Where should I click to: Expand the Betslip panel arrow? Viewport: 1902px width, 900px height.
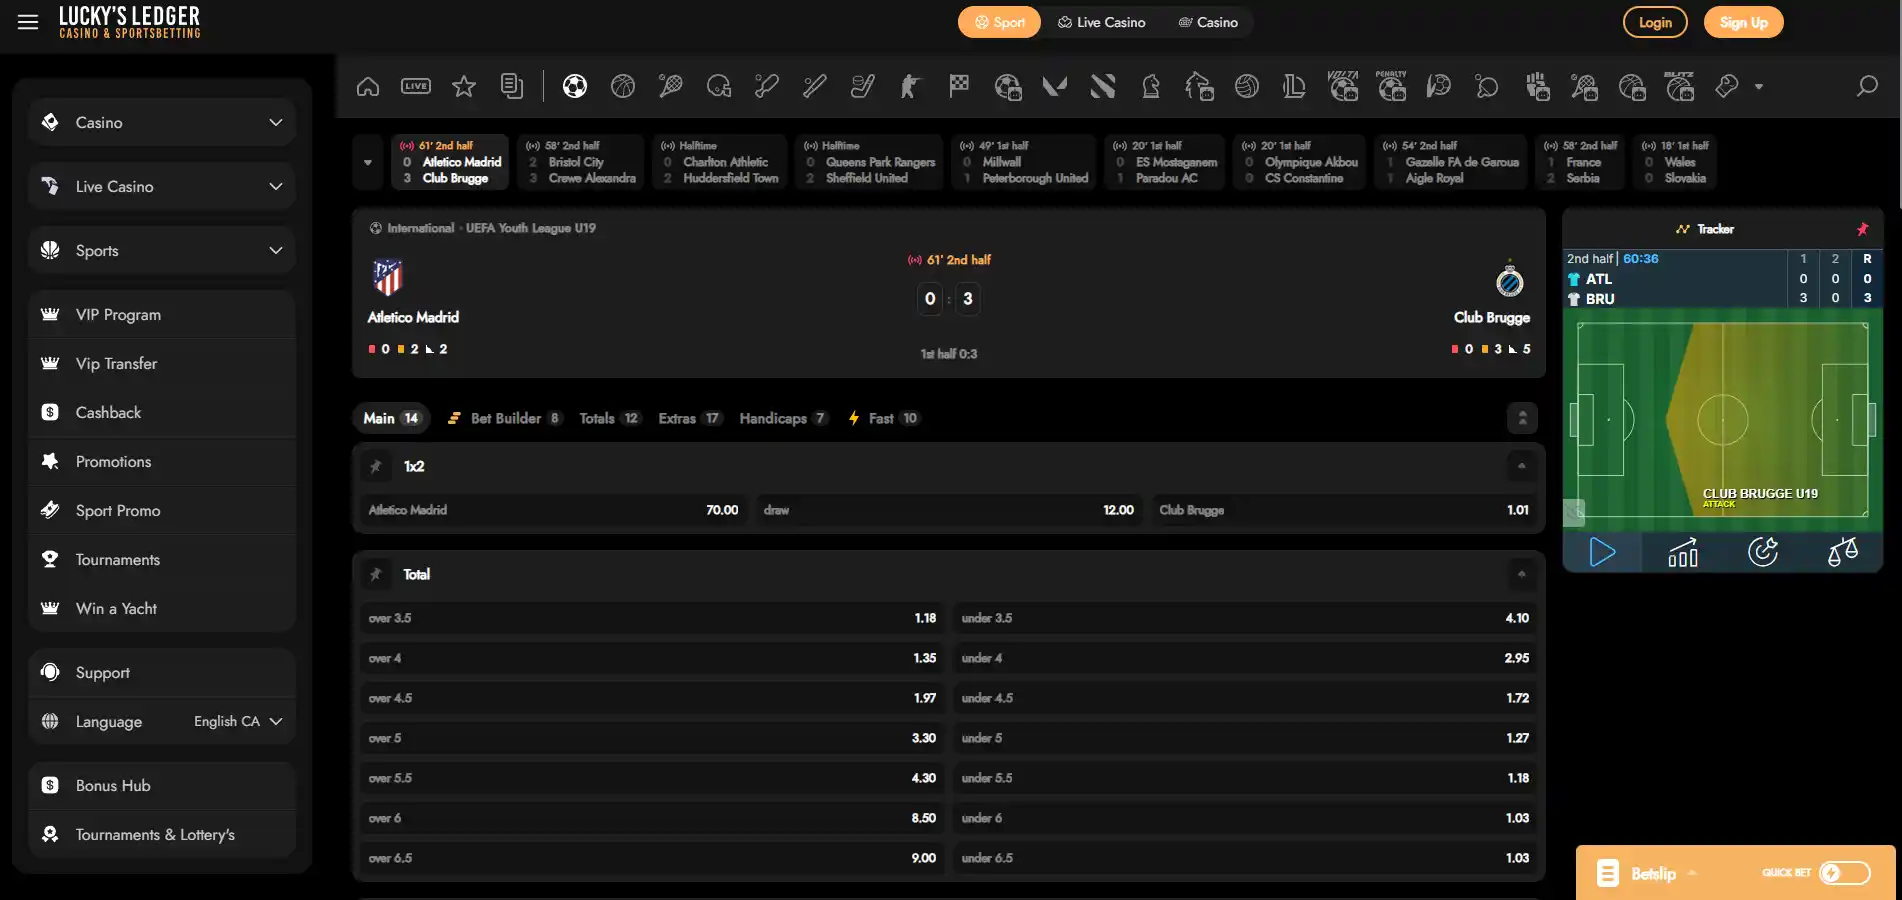tap(1693, 873)
